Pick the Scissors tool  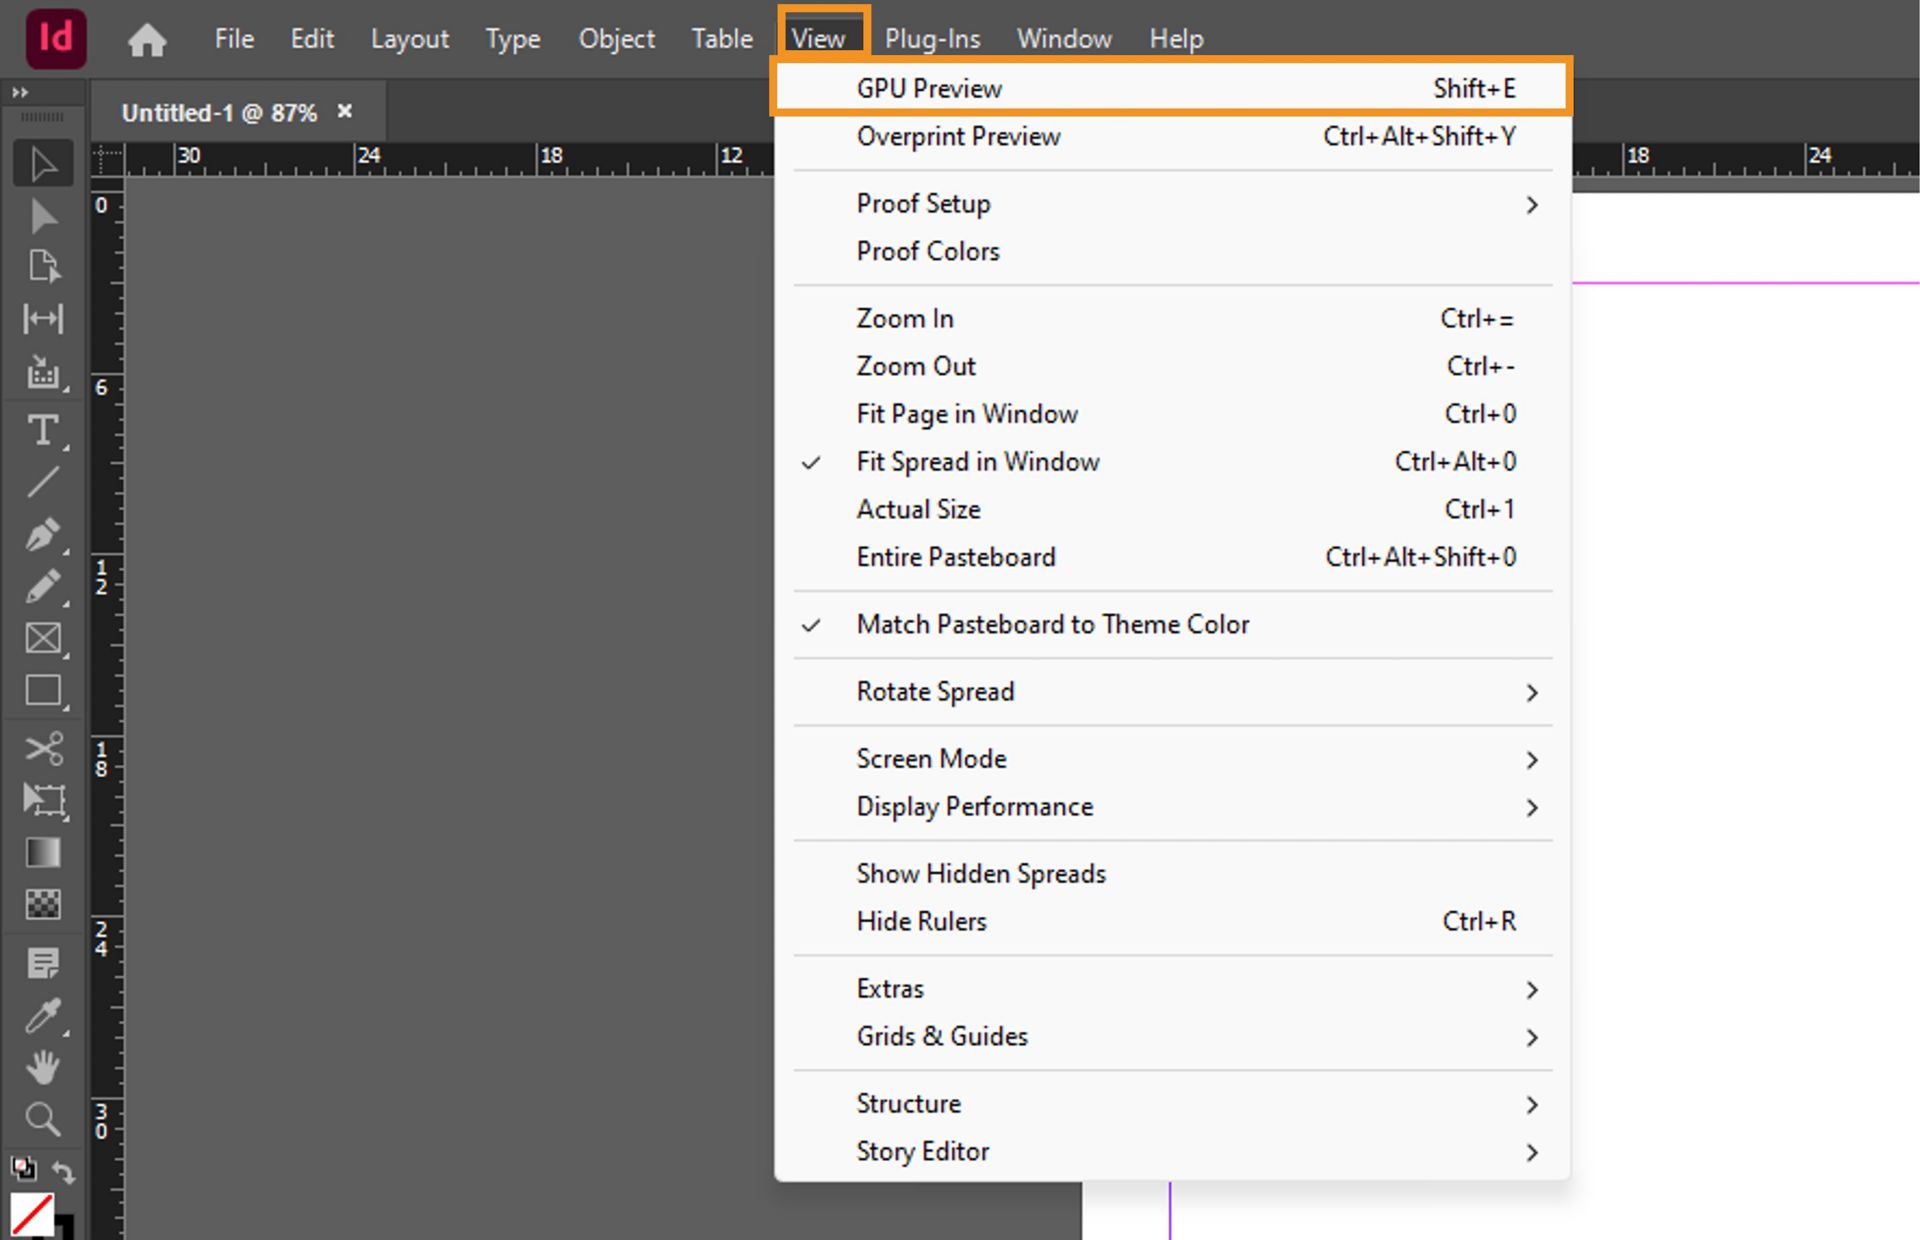[x=42, y=747]
